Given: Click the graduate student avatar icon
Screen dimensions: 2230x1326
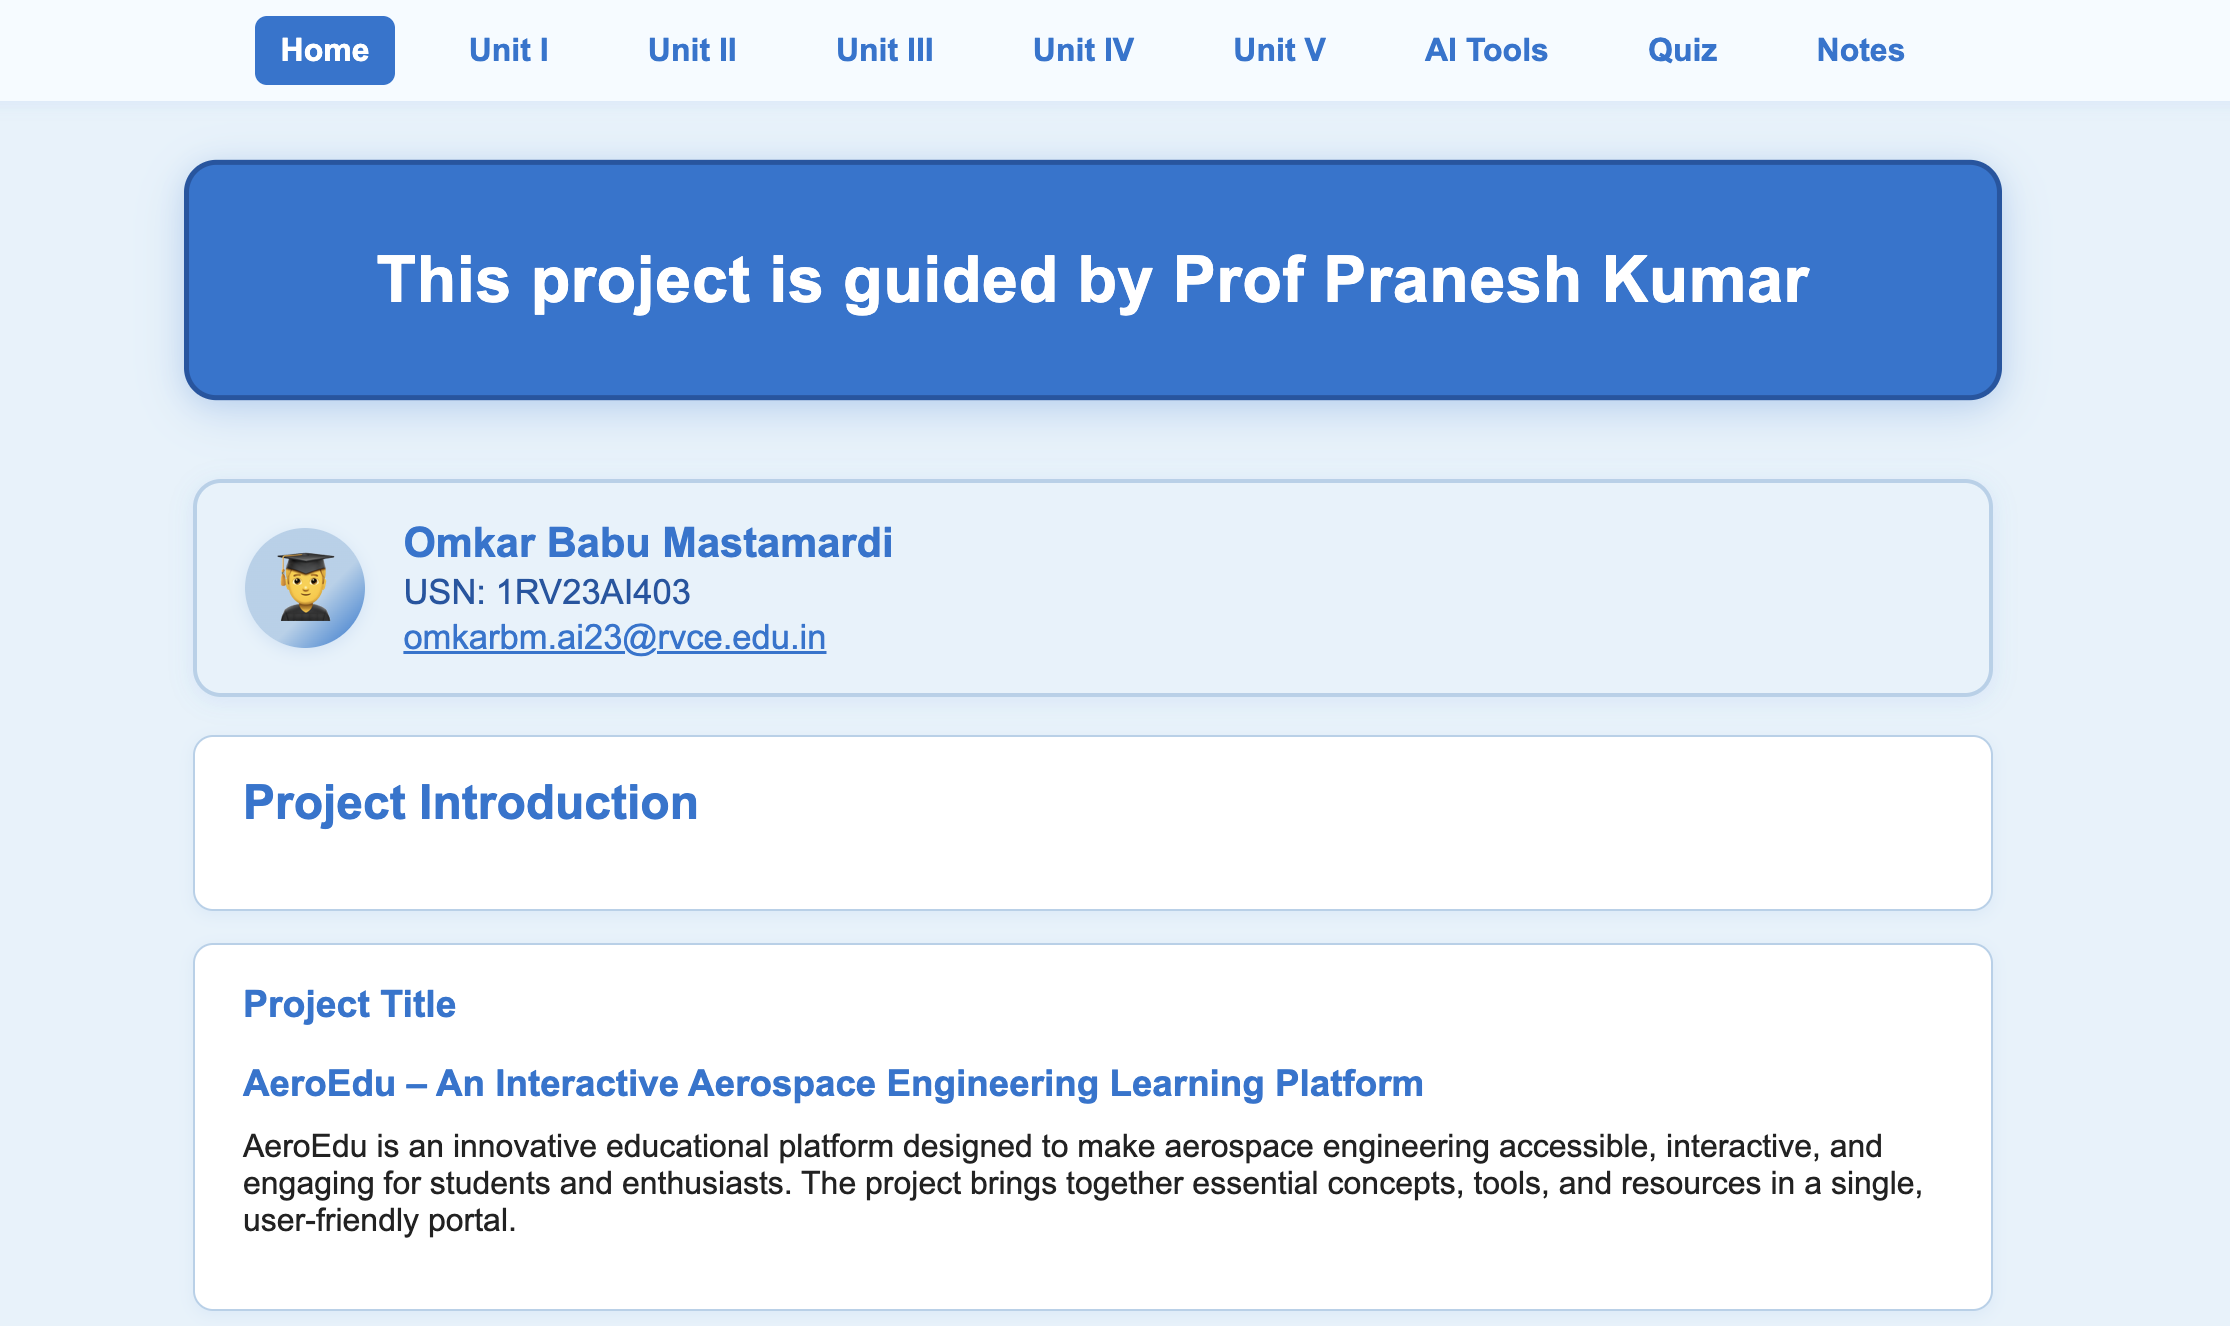Looking at the screenshot, I should click(305, 588).
